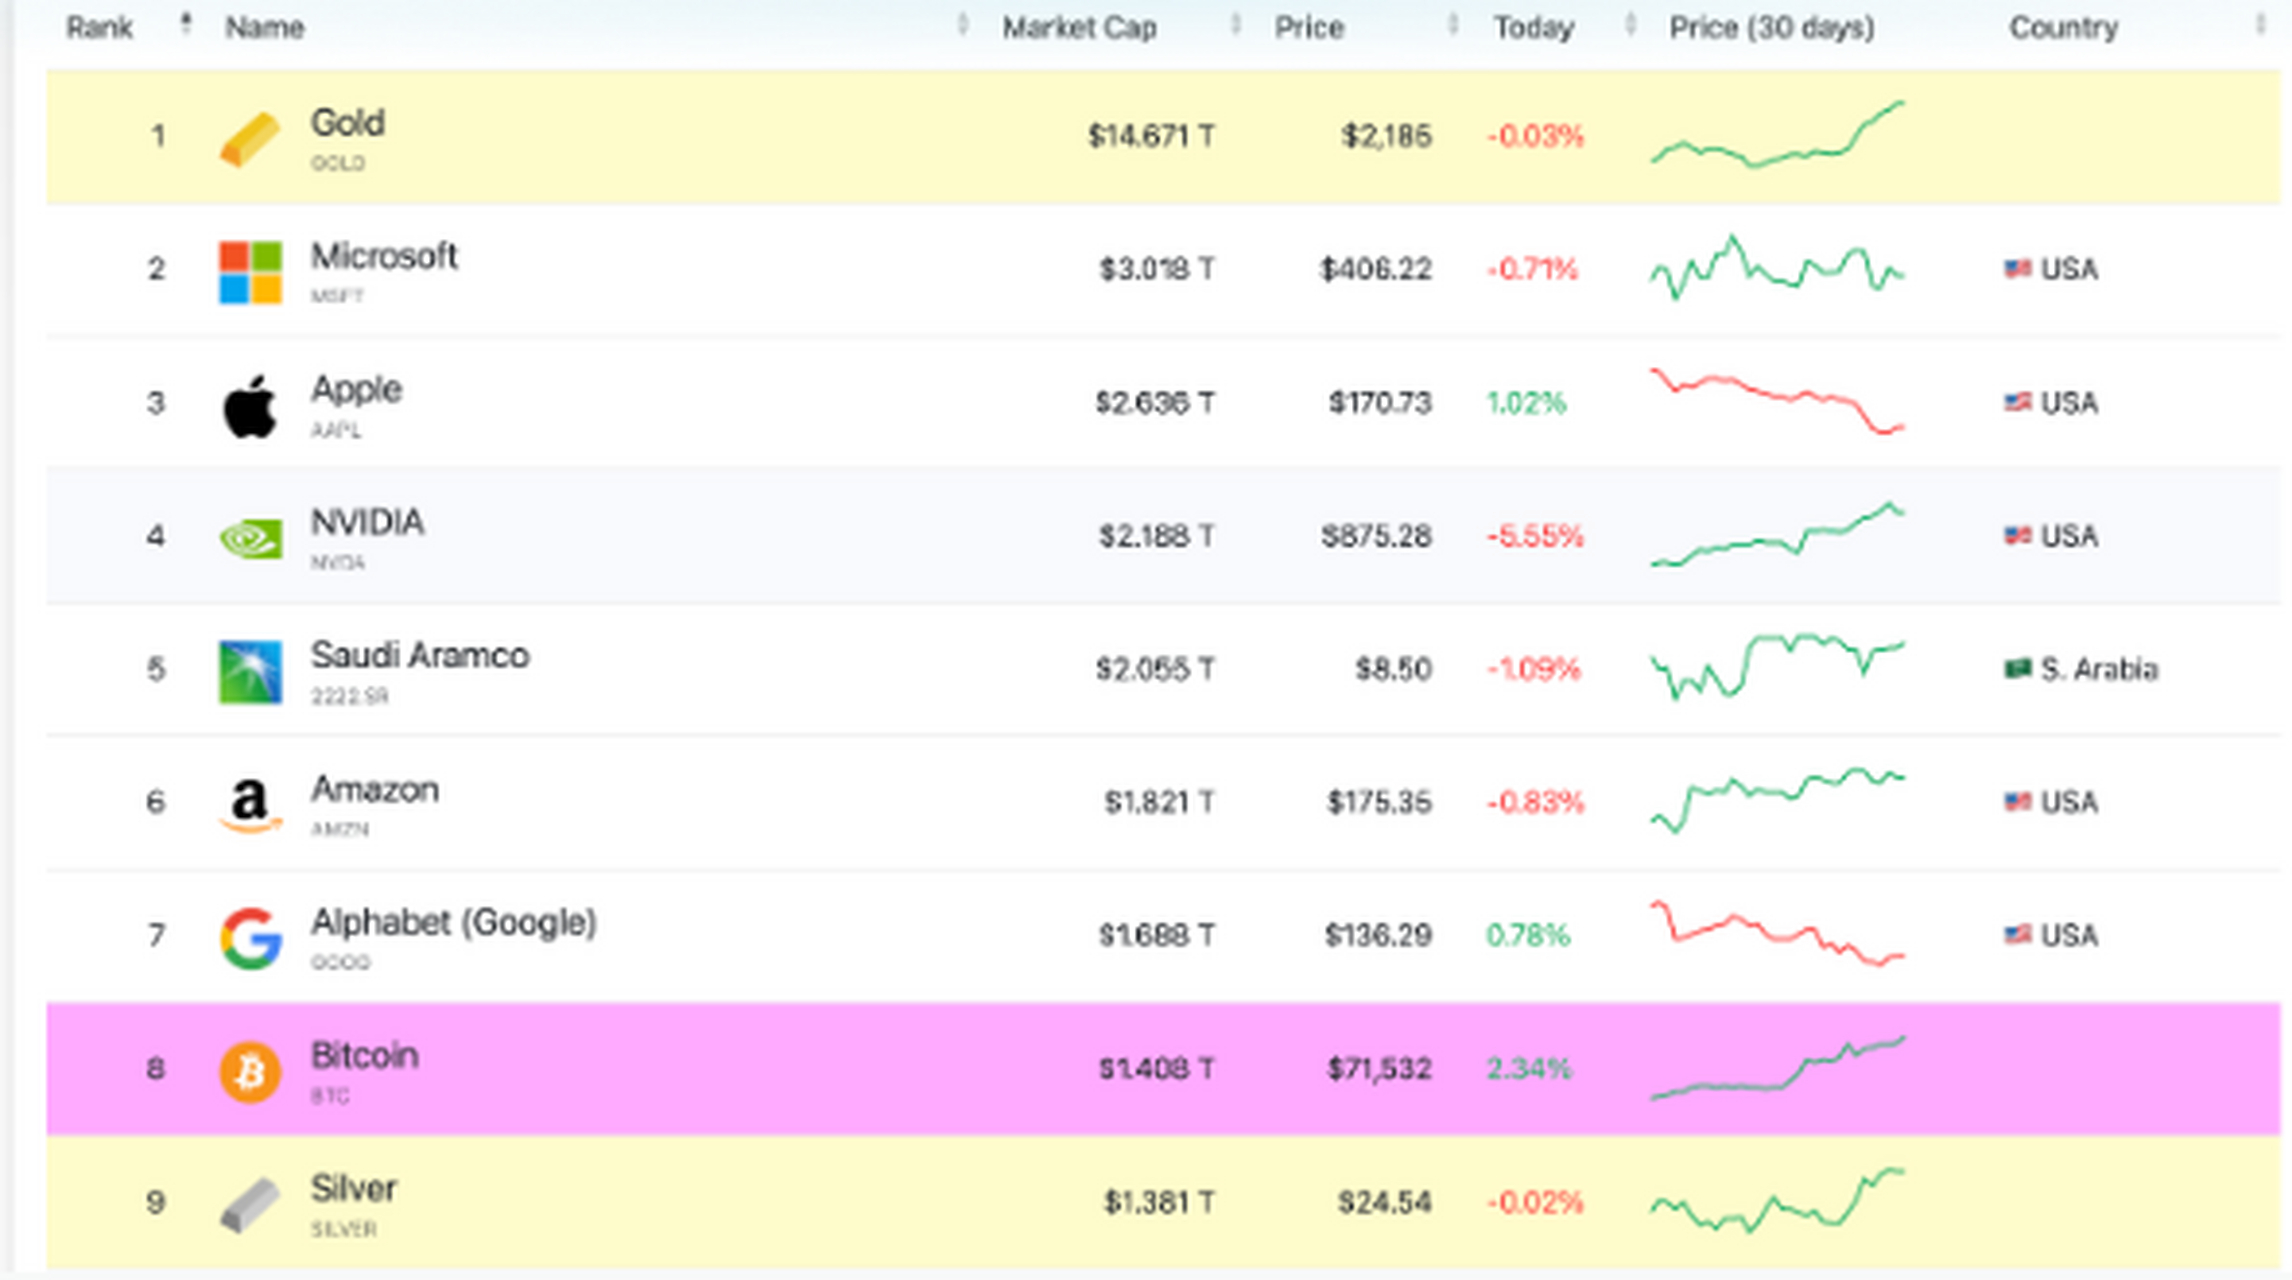Click Microsoft price $406.22
Image resolution: width=2292 pixels, height=1280 pixels.
click(1376, 269)
